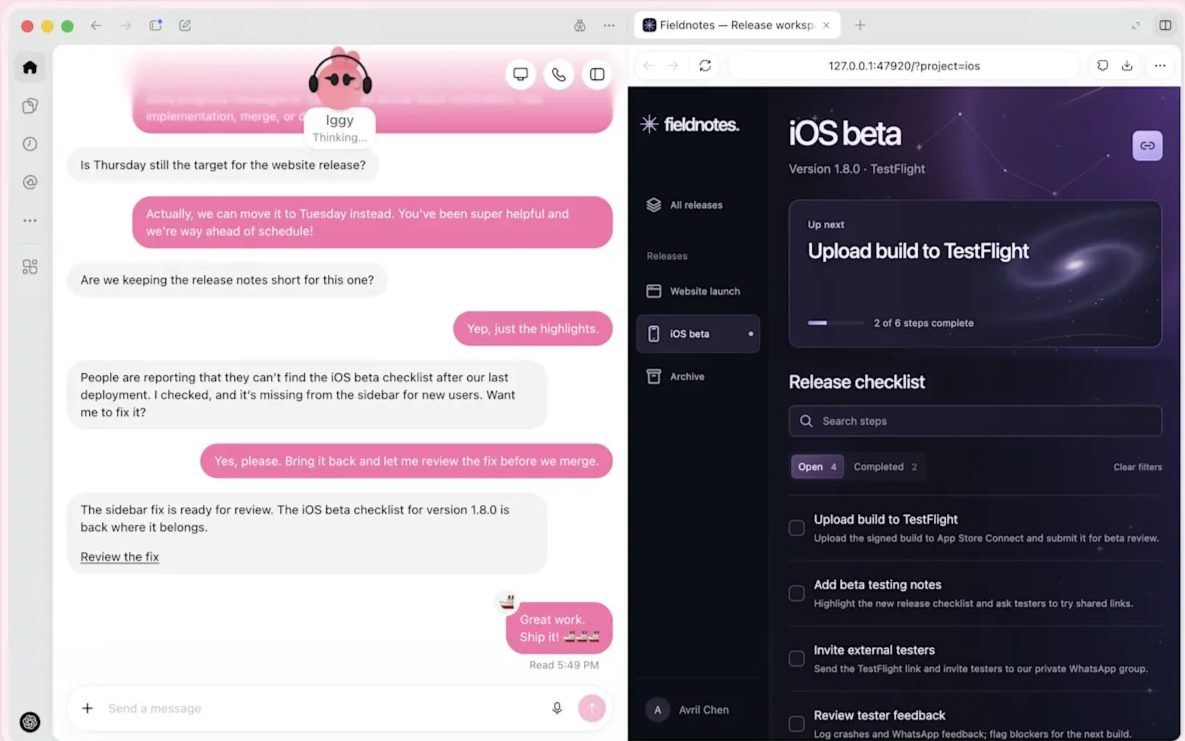The width and height of the screenshot is (1185, 741).
Task: Click the Up next Upload build card
Action: click(x=975, y=274)
